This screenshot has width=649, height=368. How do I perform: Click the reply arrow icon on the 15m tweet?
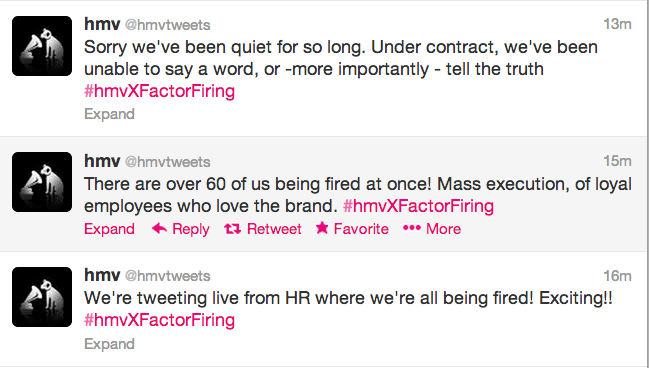point(159,228)
